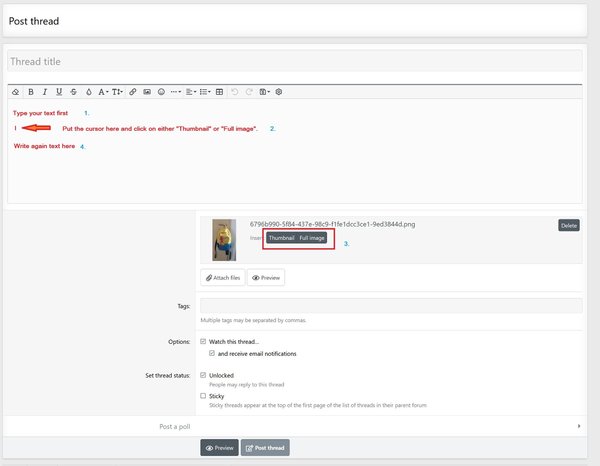Image resolution: width=600 pixels, height=466 pixels.
Task: Apply underline formatting
Action: click(x=59, y=91)
